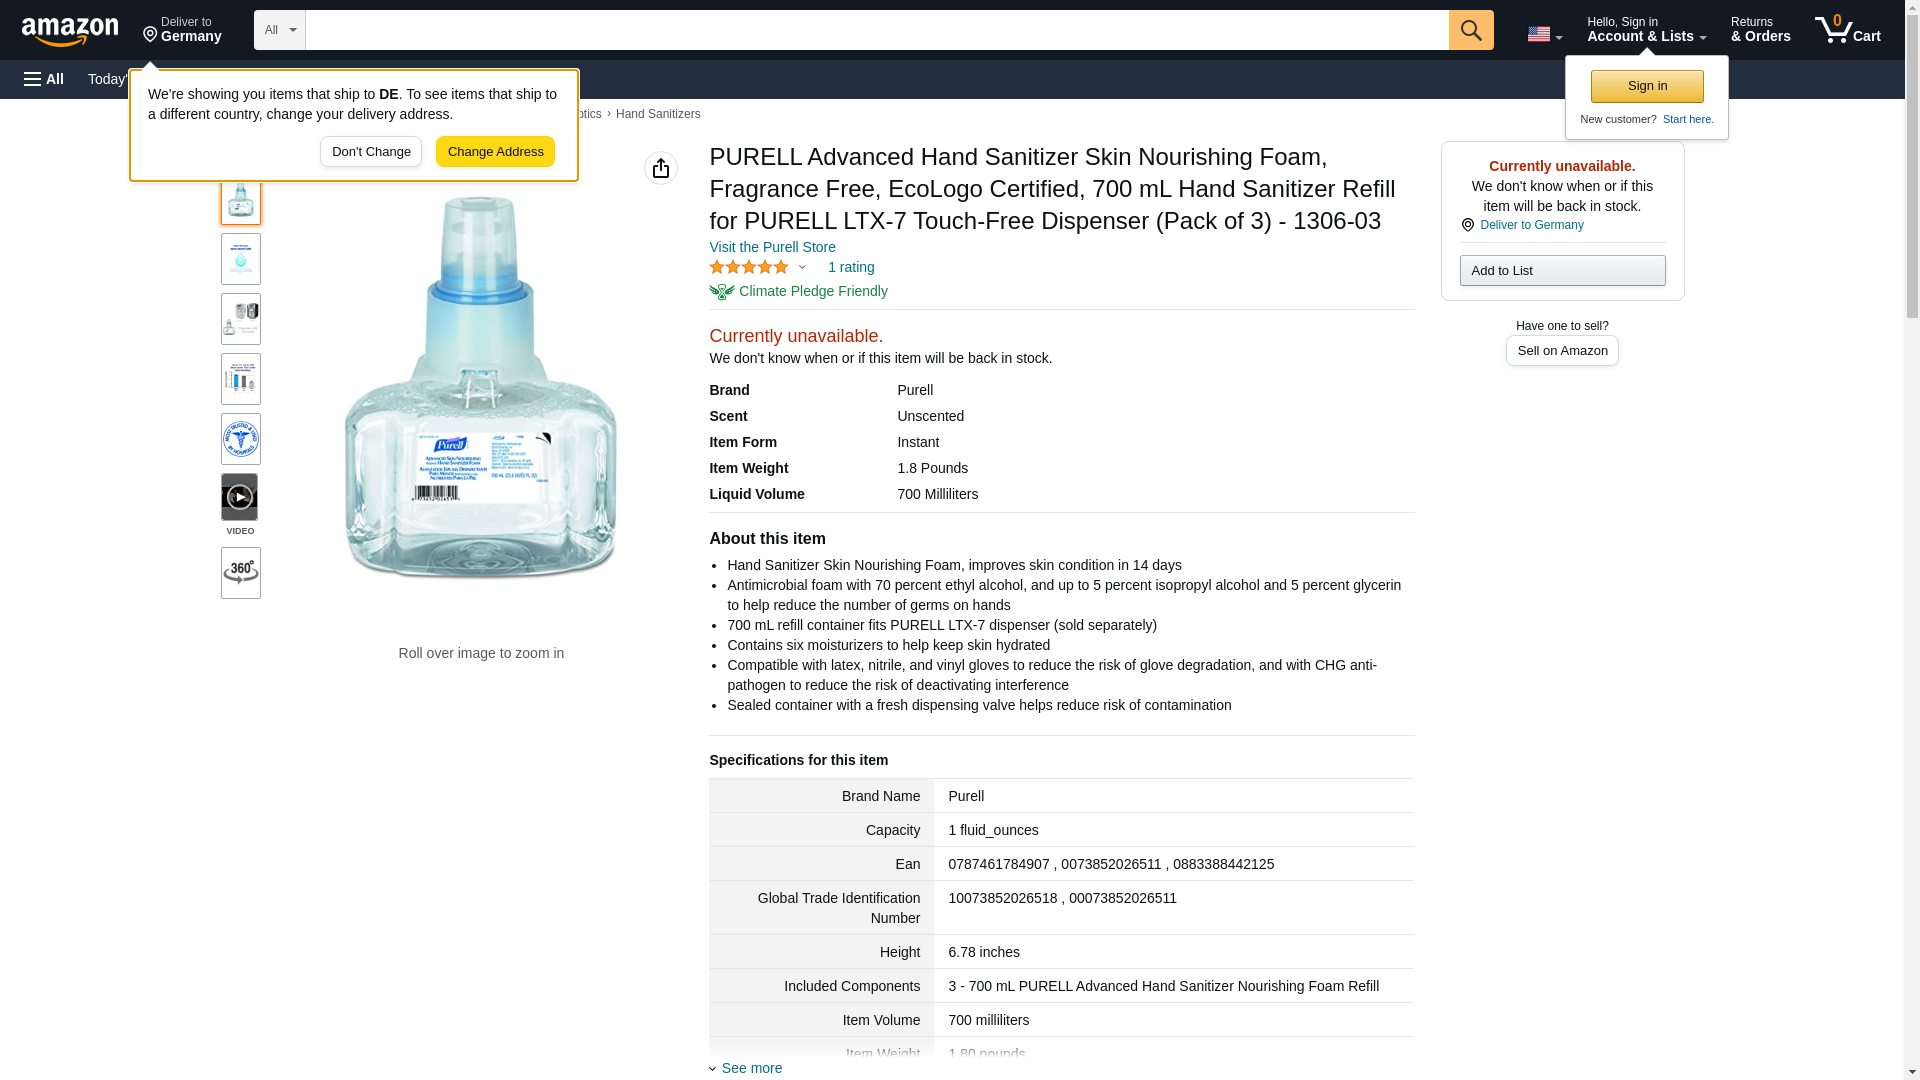Image resolution: width=1920 pixels, height=1080 pixels.
Task: Play the product video thumbnail
Action: tap(240, 497)
